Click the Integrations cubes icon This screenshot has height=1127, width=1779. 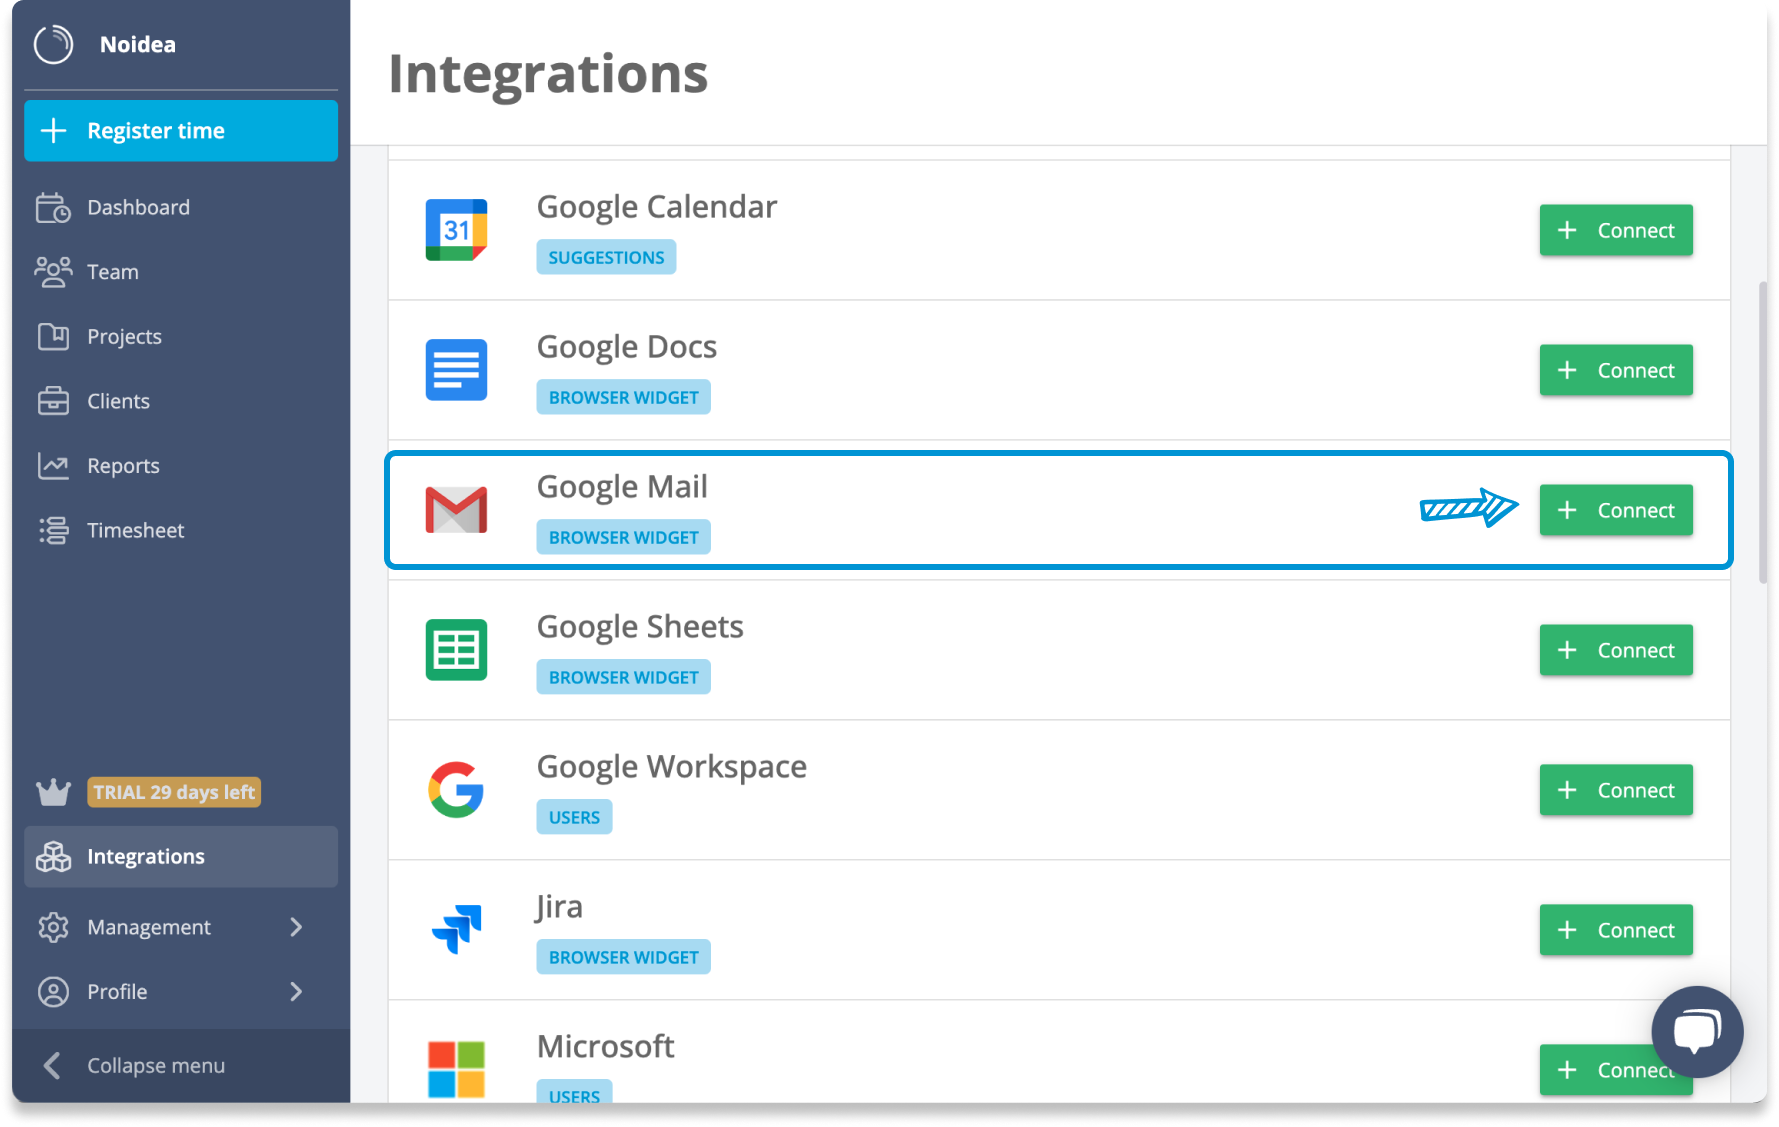(x=53, y=857)
